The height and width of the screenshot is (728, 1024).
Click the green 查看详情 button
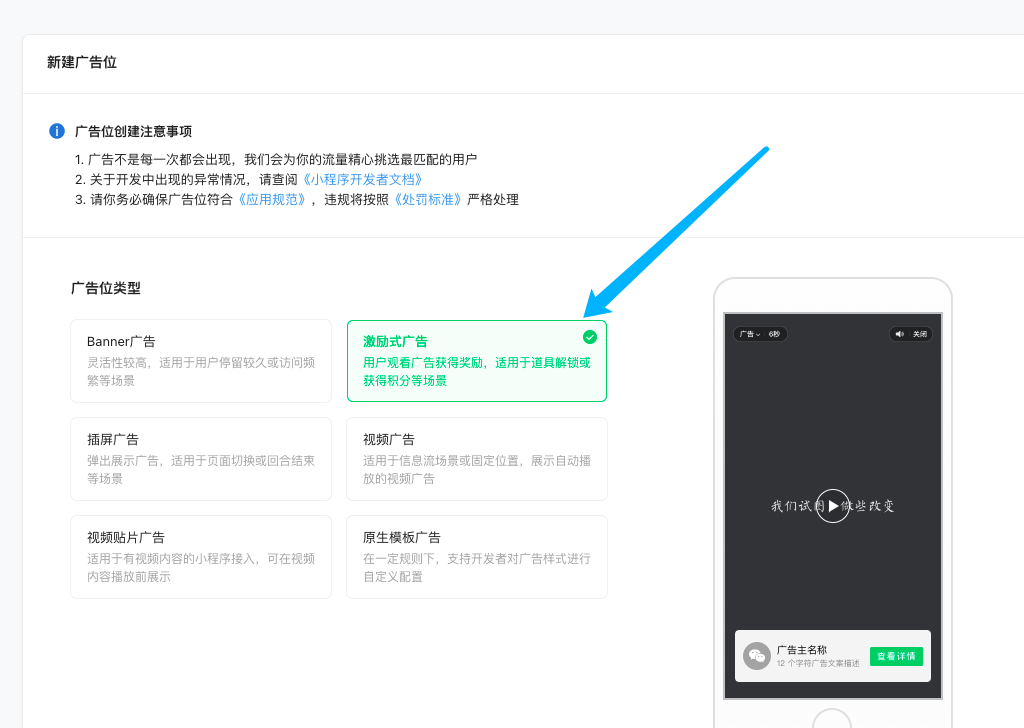(x=896, y=656)
